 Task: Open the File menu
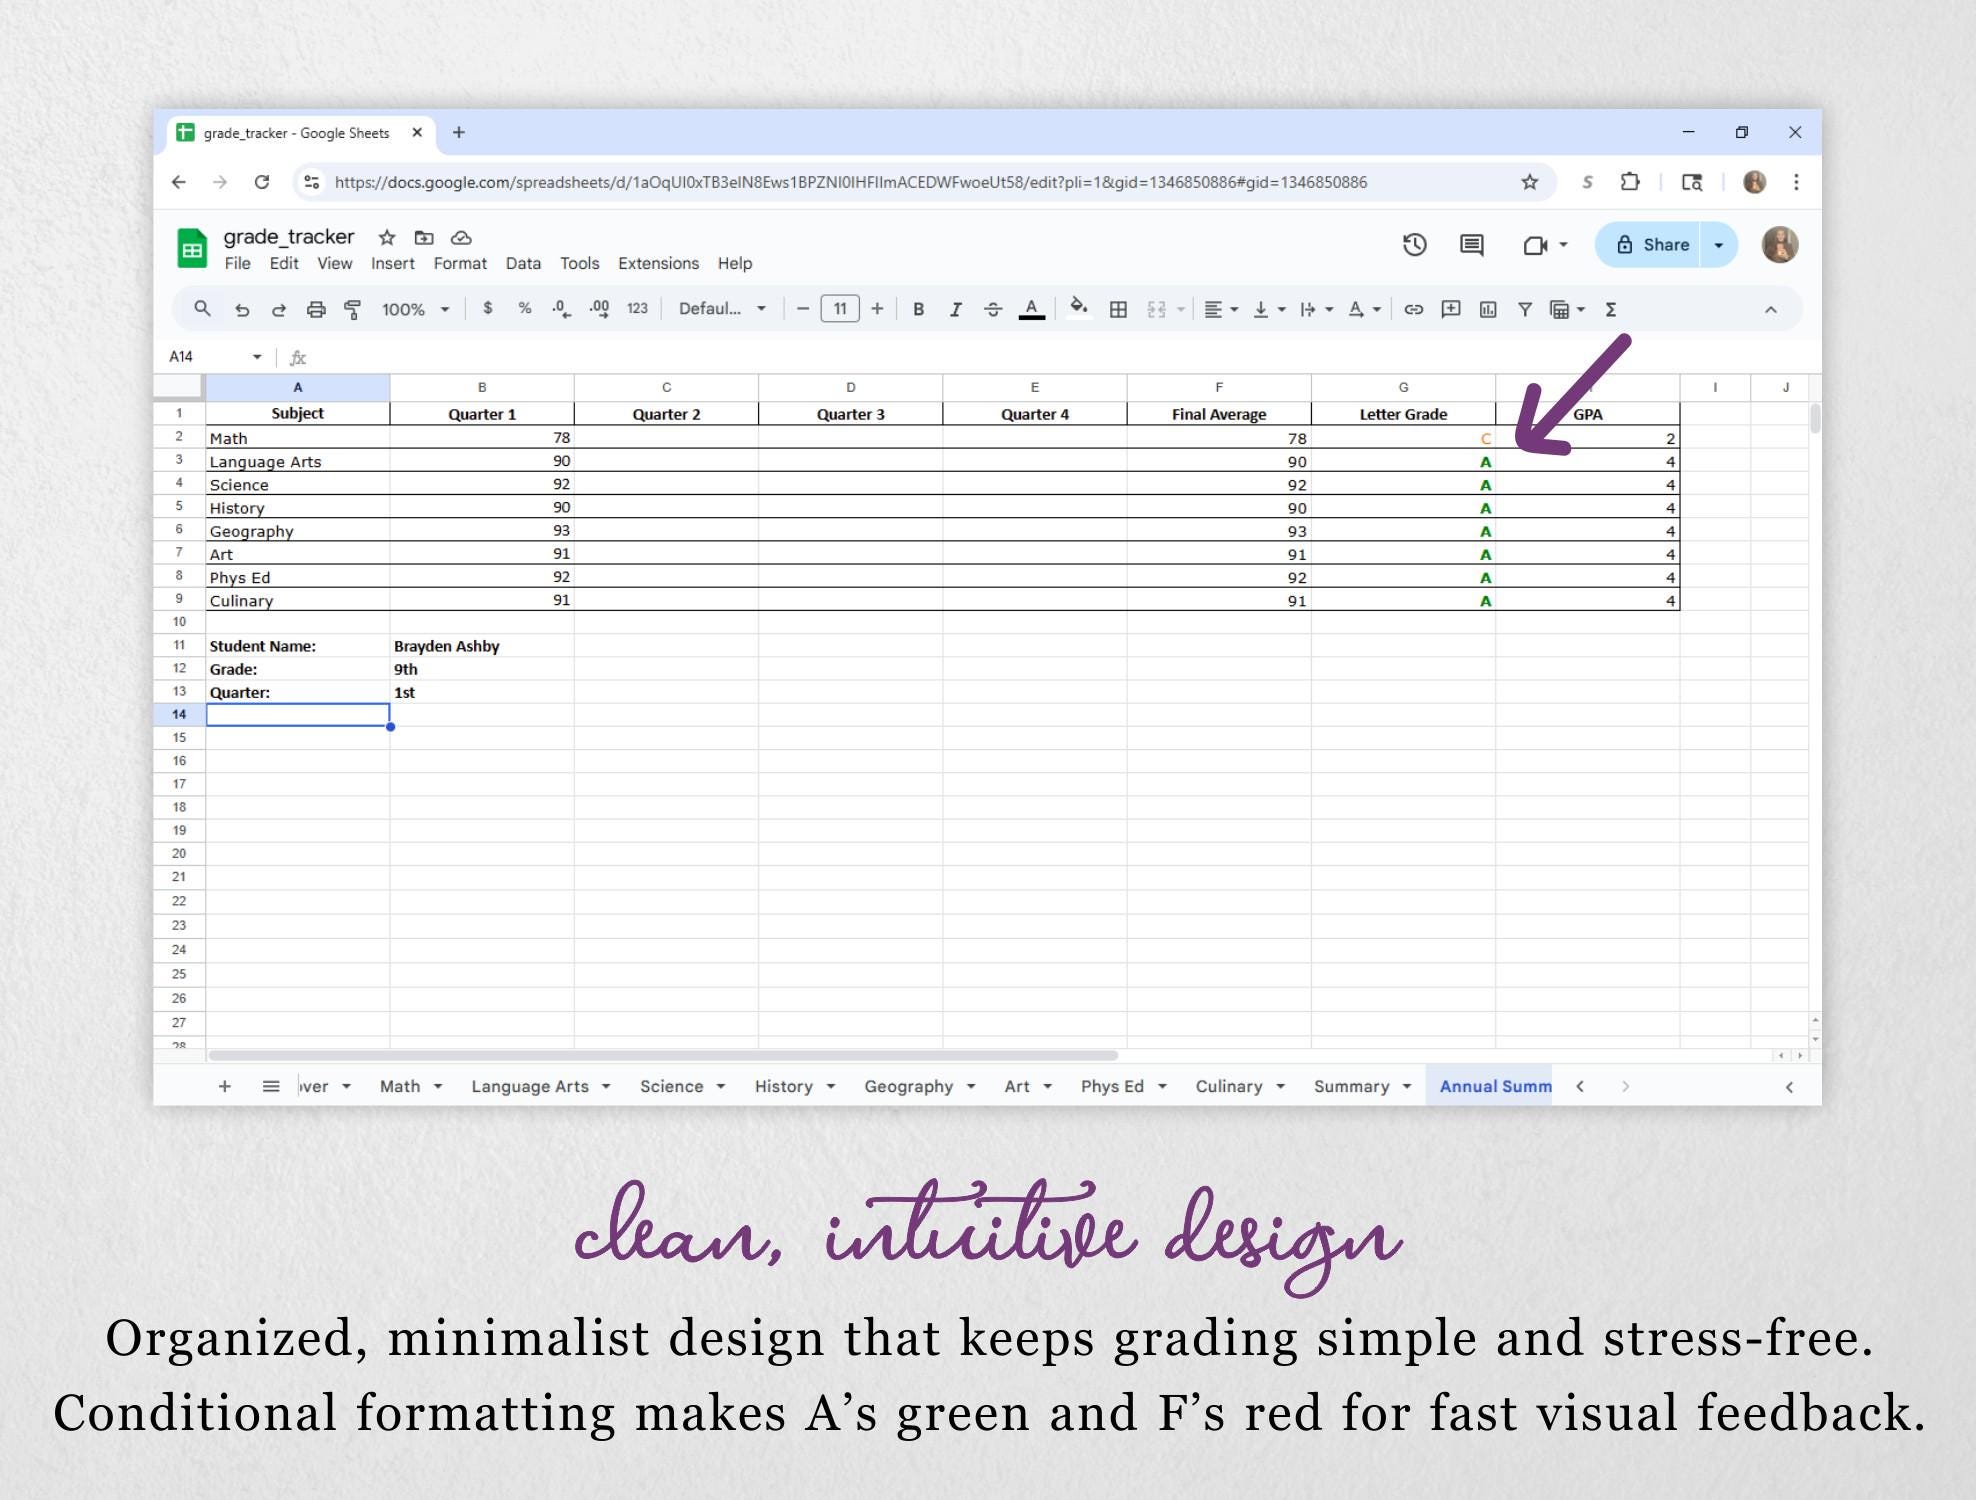(238, 263)
